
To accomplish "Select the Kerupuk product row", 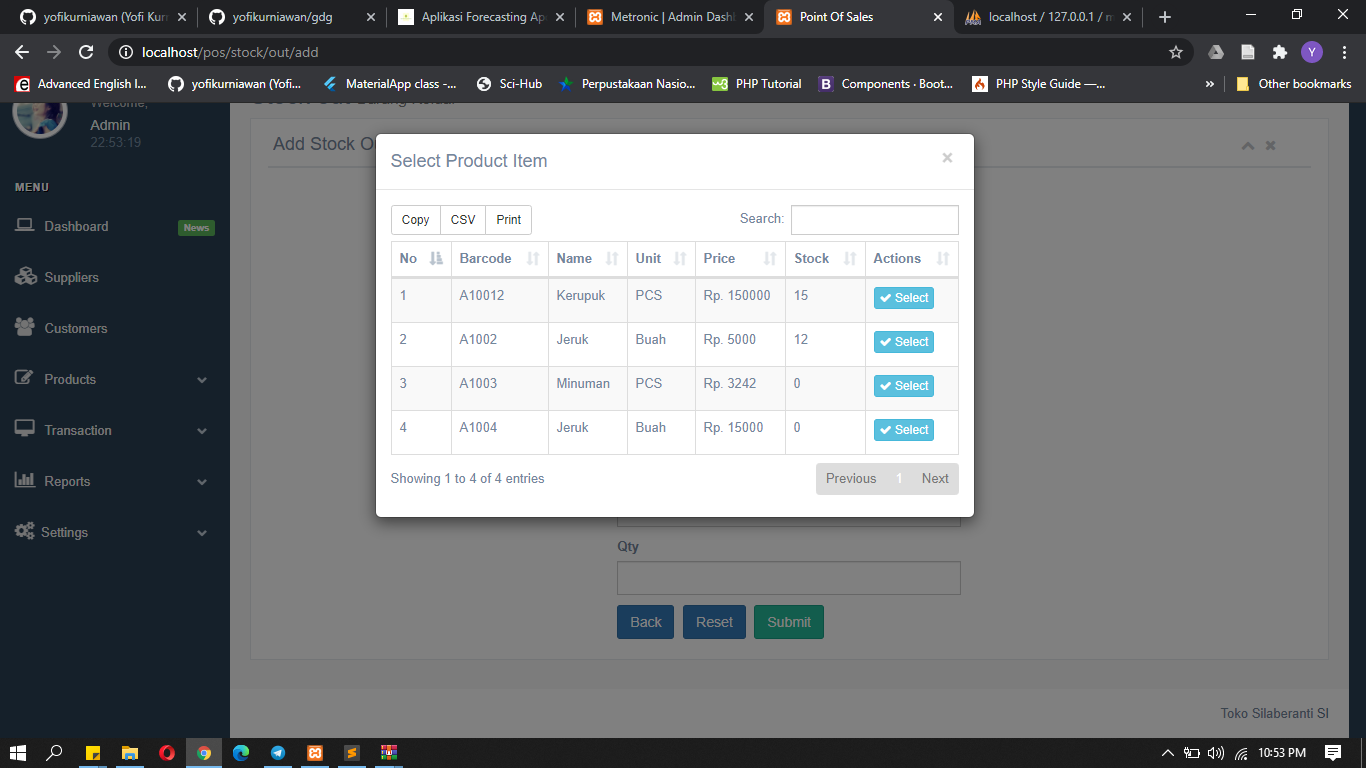I will [x=903, y=297].
